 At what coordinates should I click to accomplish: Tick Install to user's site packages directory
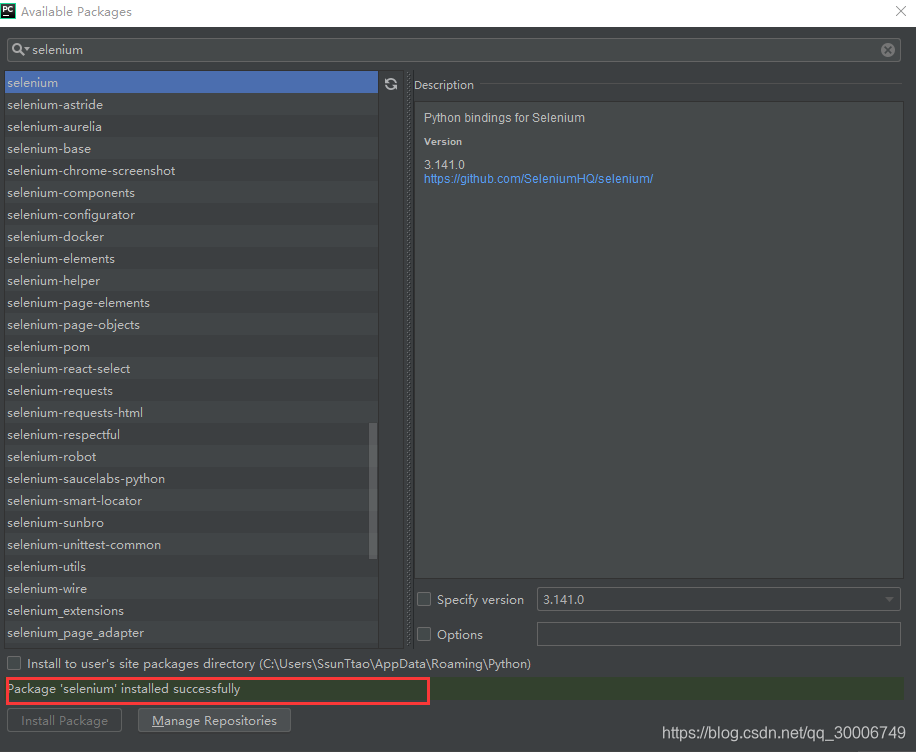pos(14,663)
